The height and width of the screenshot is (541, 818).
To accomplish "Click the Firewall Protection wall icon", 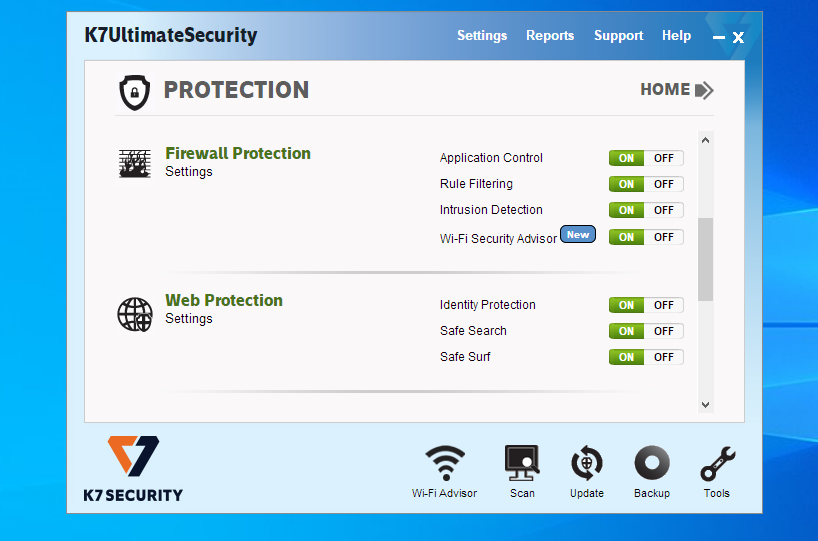I will 135,163.
